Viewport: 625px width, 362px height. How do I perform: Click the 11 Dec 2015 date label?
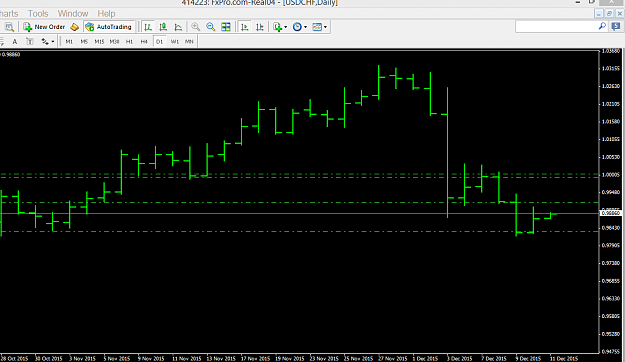[564, 358]
